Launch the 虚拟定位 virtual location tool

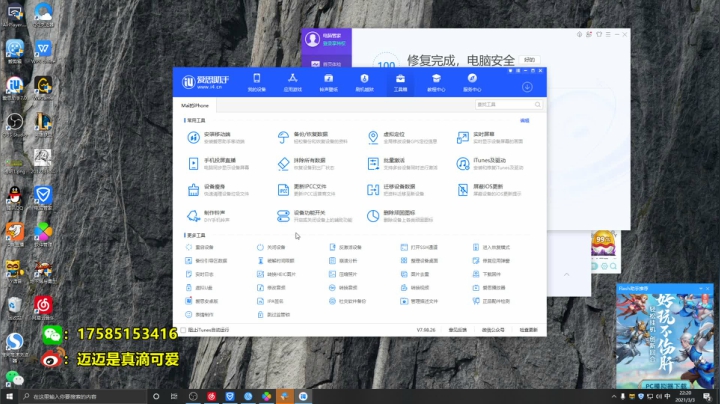tap(402, 137)
